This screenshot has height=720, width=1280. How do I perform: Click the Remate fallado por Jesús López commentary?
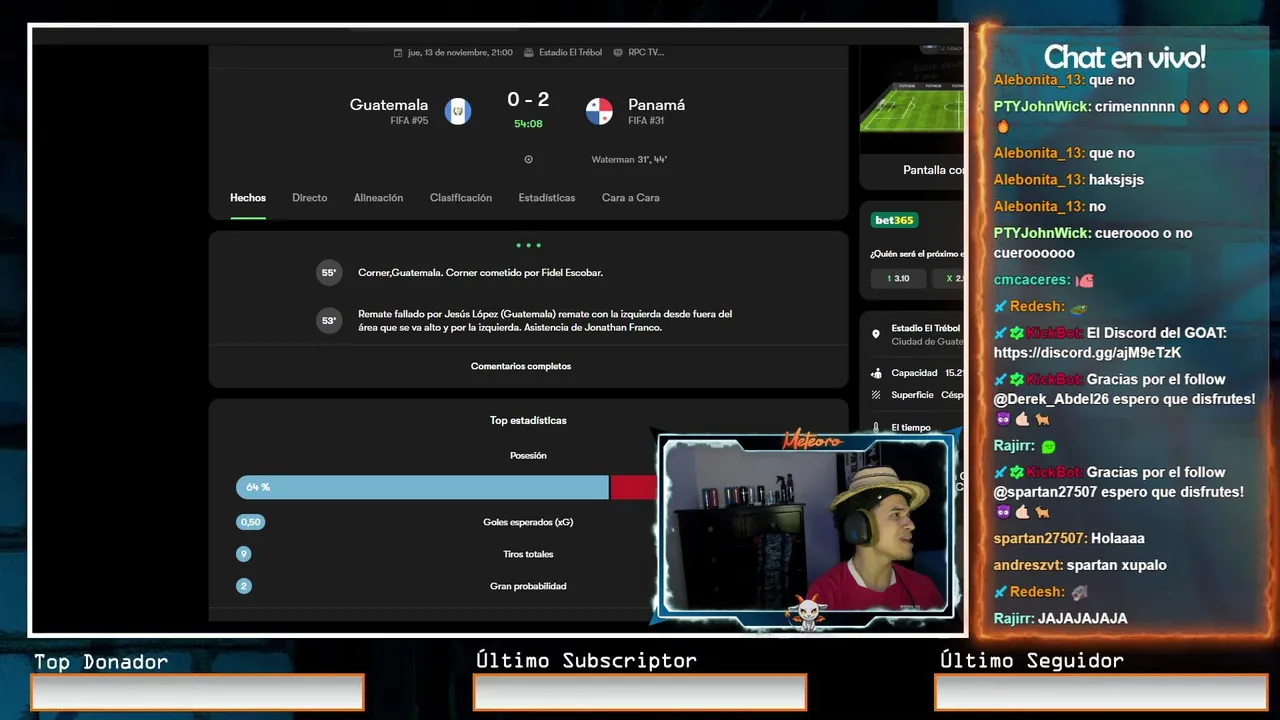coord(545,321)
